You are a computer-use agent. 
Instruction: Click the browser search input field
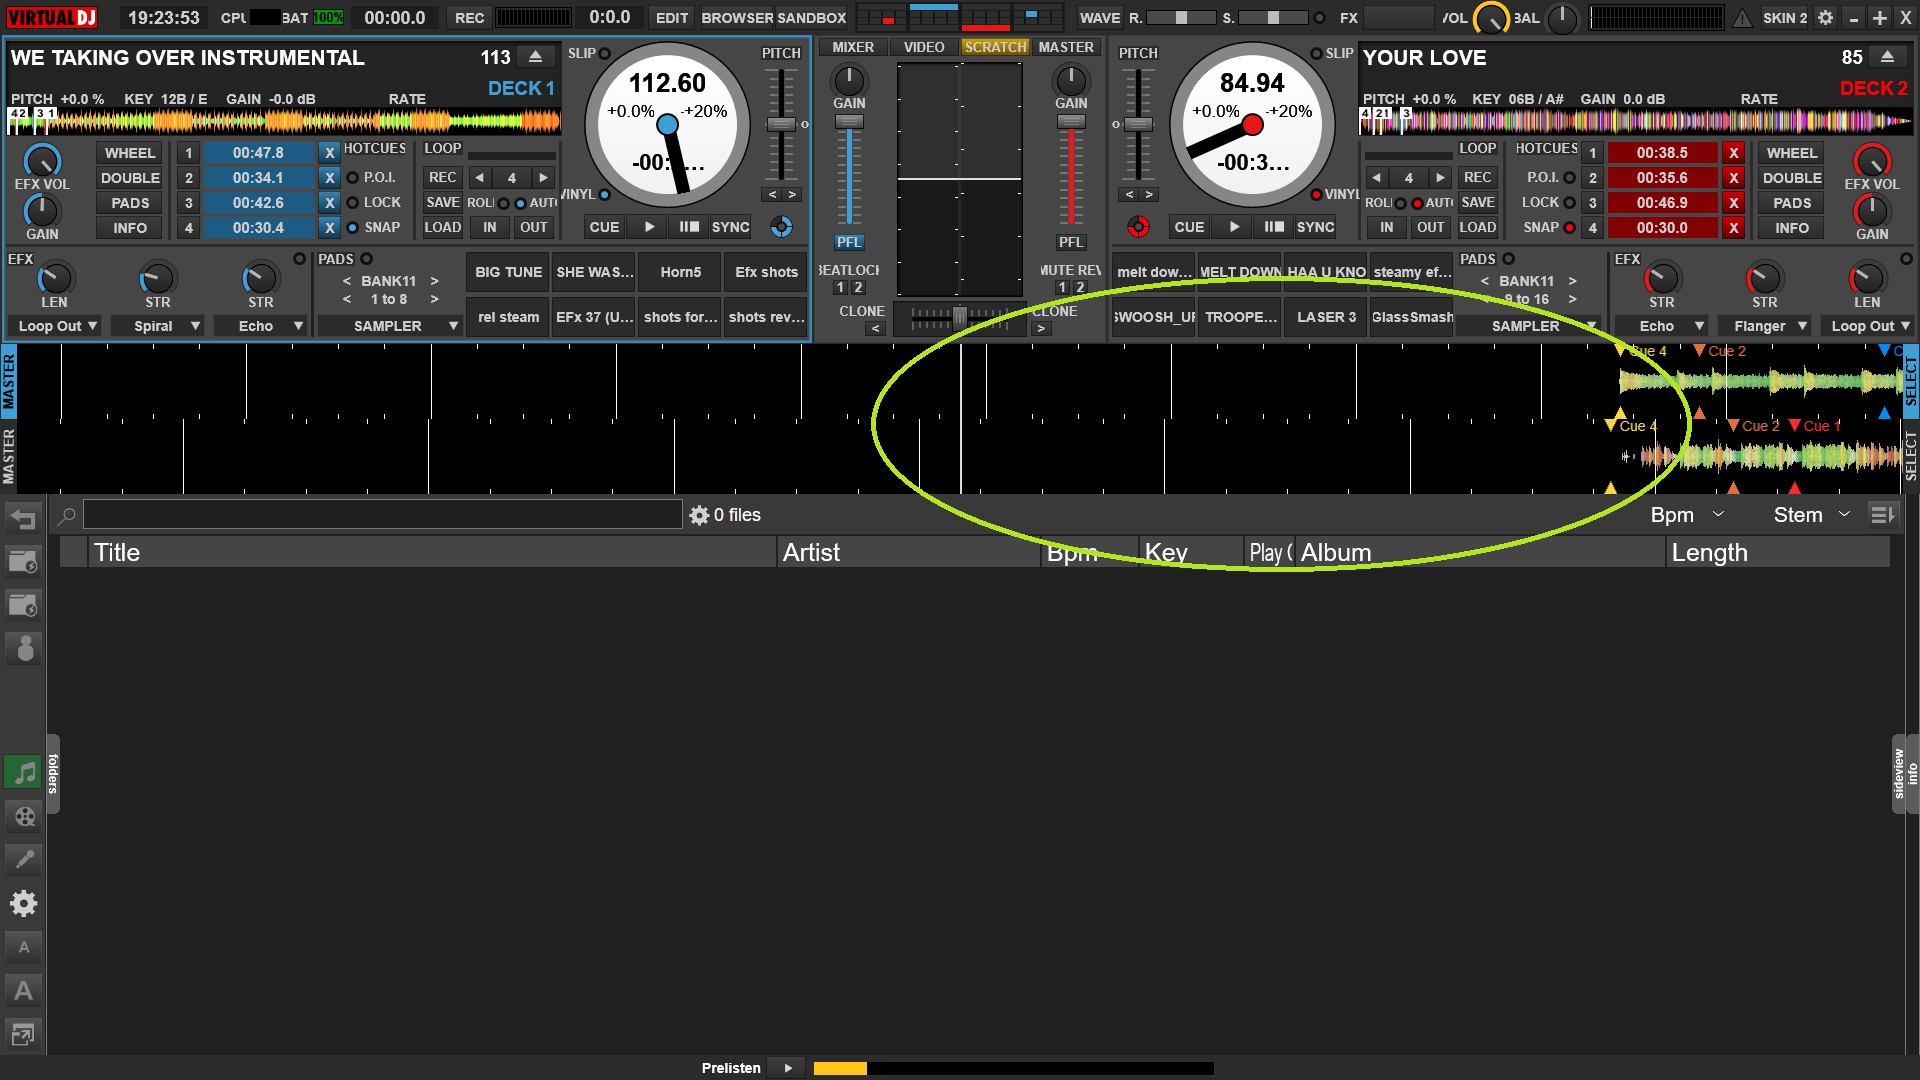tap(382, 515)
